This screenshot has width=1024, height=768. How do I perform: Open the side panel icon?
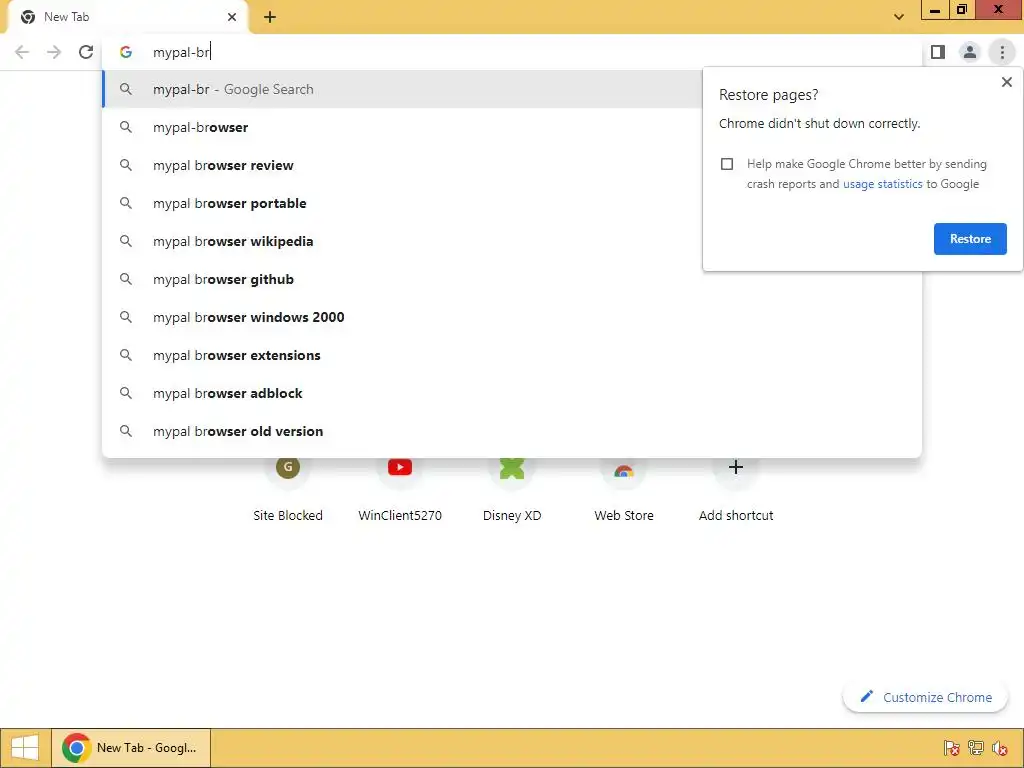click(938, 52)
